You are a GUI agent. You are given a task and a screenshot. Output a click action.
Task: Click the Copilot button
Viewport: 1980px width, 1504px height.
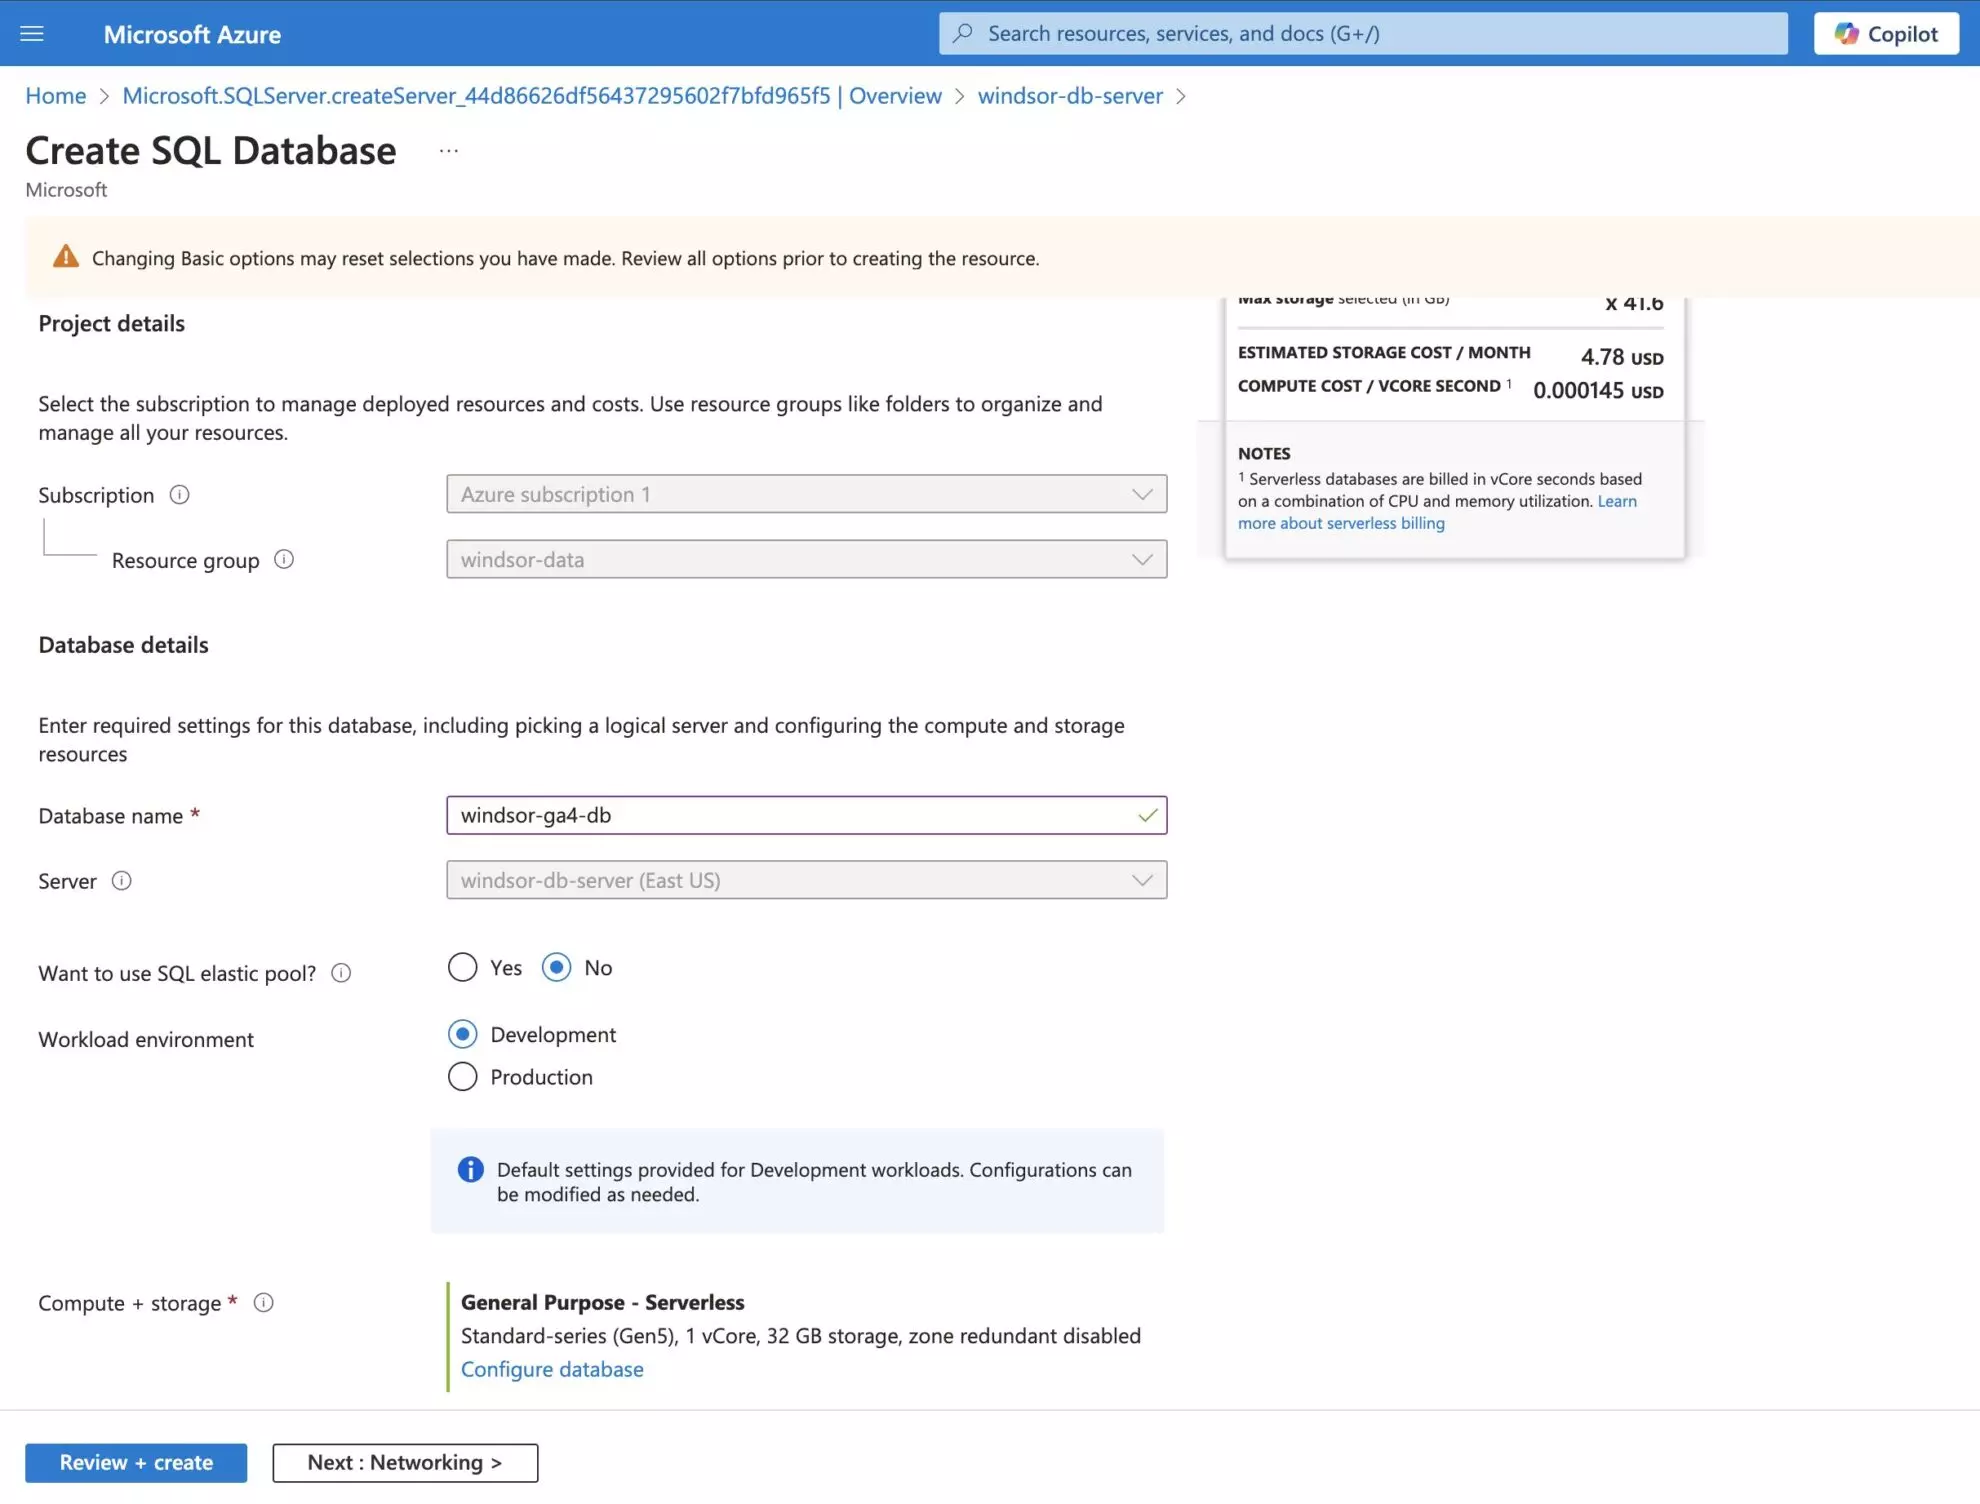click(x=1886, y=34)
